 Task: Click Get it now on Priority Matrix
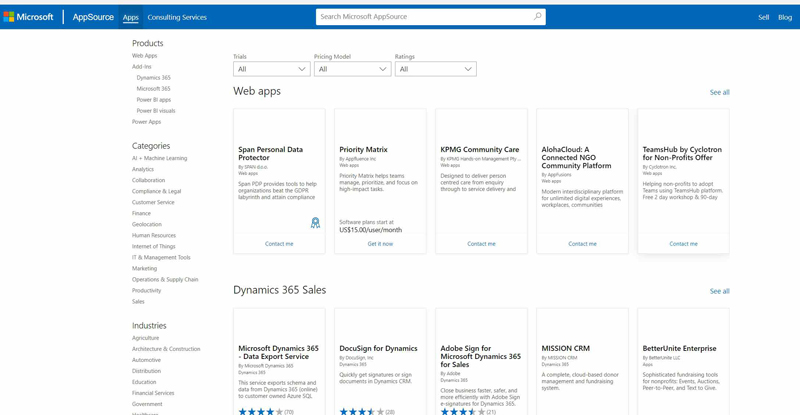pos(380,244)
